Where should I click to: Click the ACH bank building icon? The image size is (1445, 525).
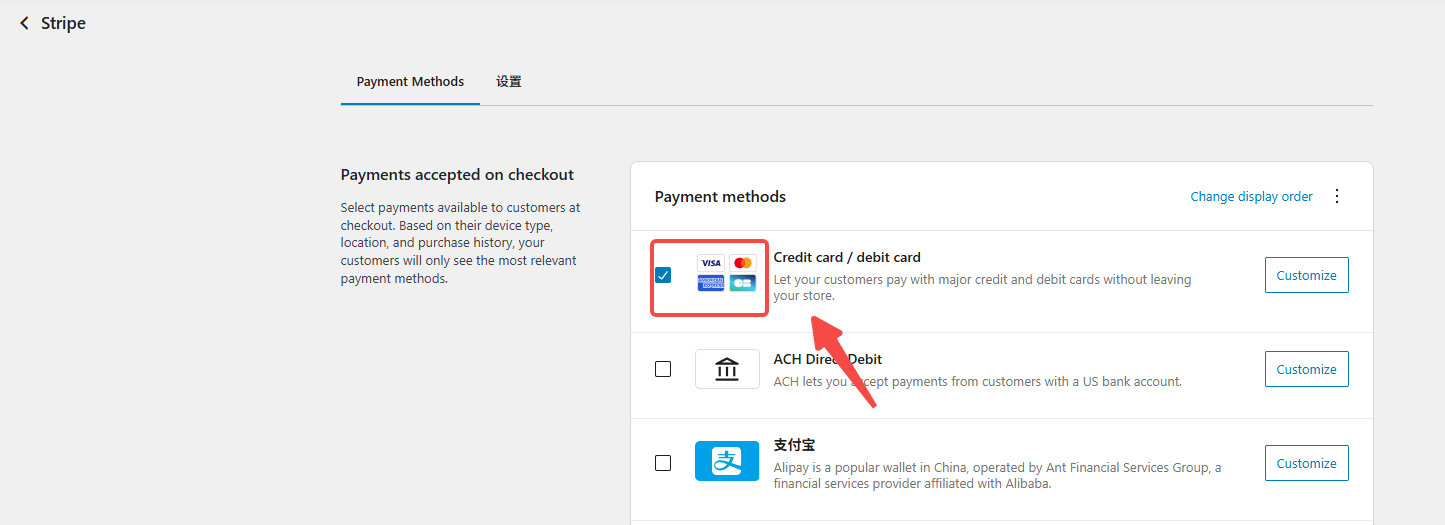(727, 369)
